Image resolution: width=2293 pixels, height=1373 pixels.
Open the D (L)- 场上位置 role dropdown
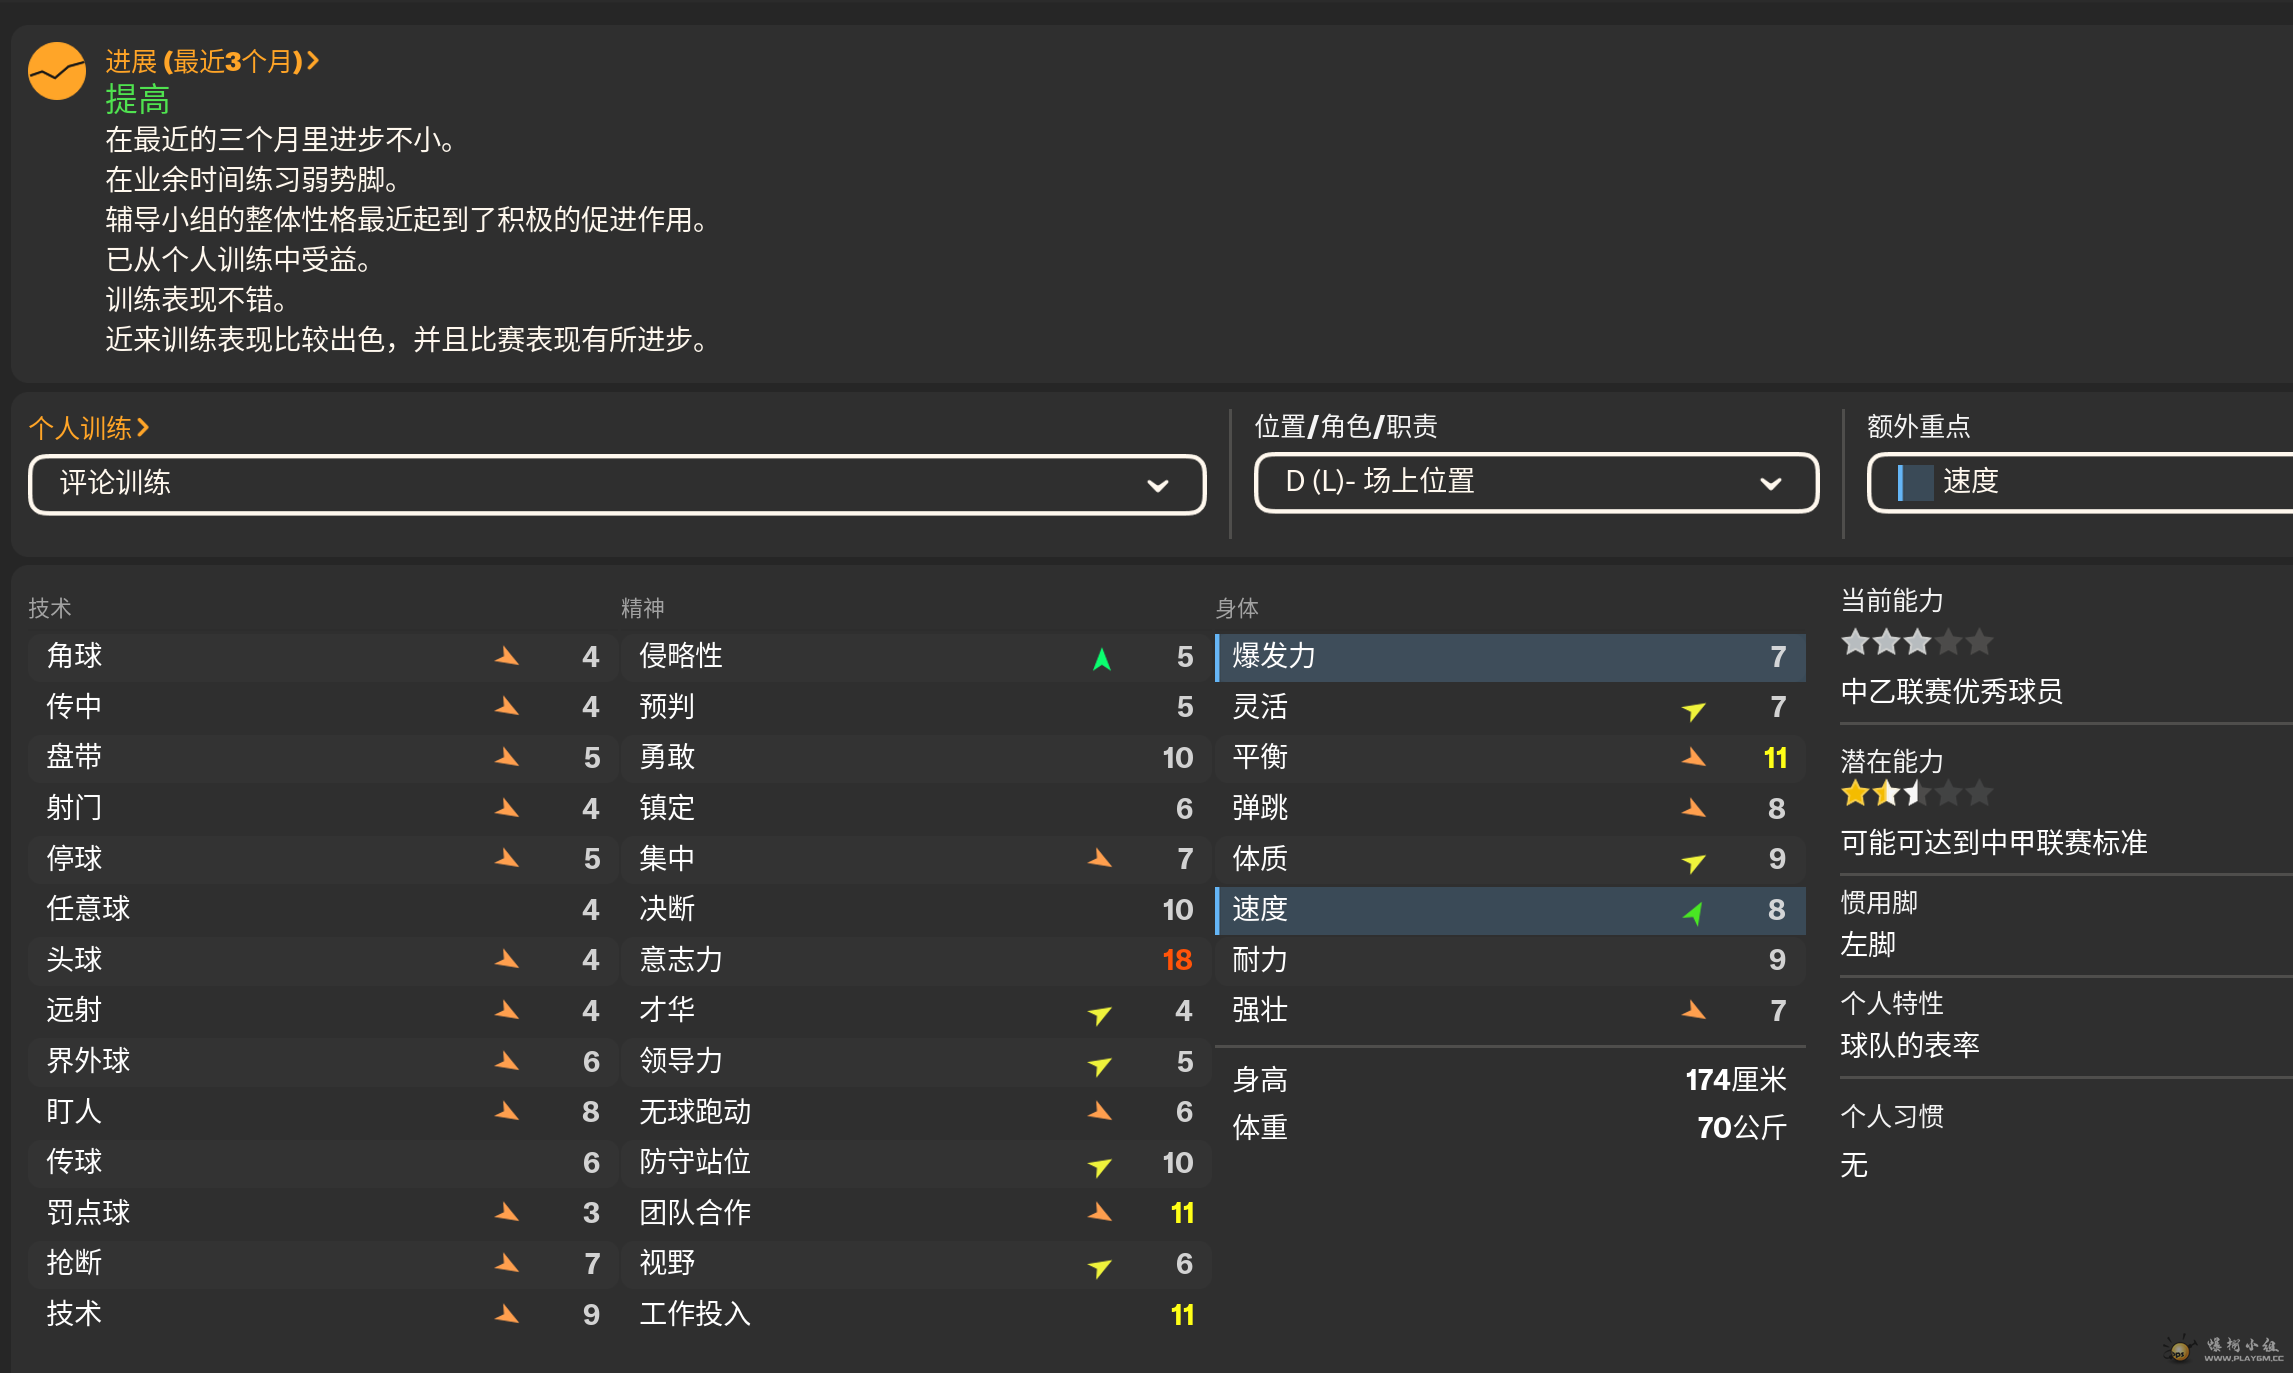[x=1536, y=483]
